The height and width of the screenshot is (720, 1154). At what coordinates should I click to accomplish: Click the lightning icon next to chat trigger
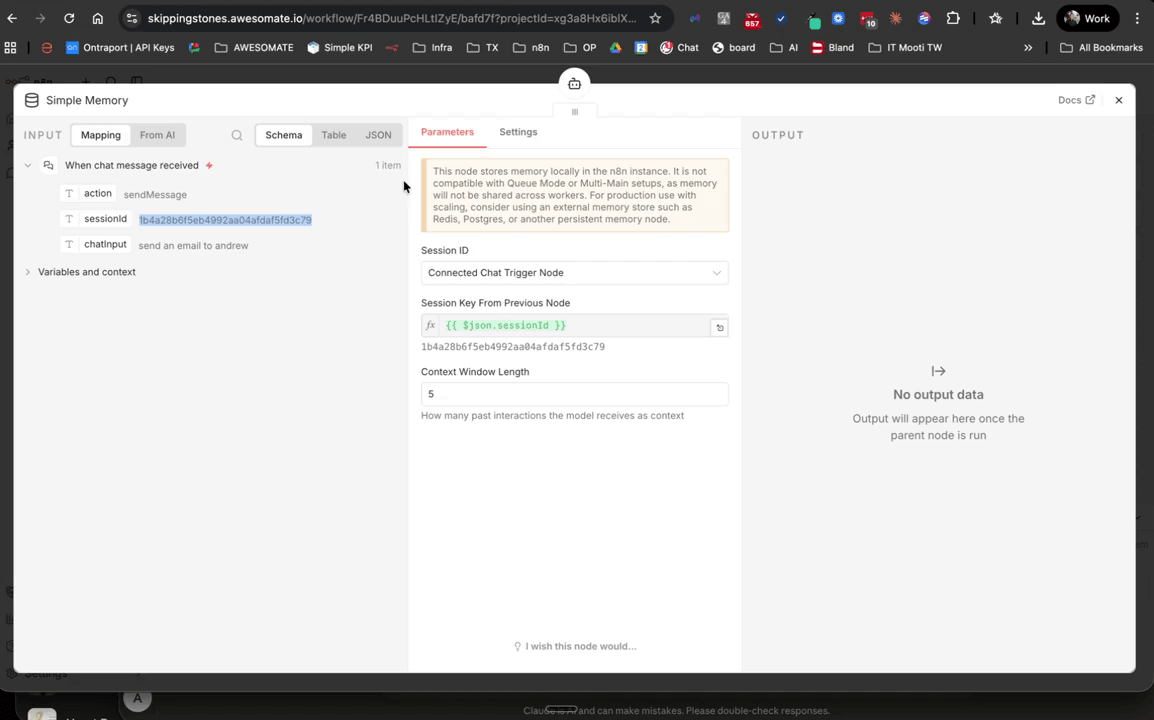pos(209,165)
